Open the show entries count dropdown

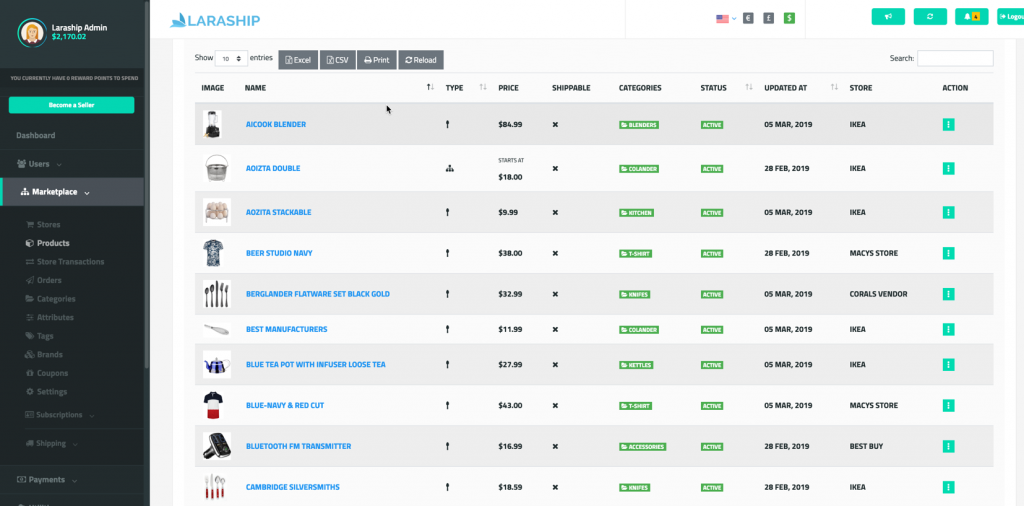[232, 59]
